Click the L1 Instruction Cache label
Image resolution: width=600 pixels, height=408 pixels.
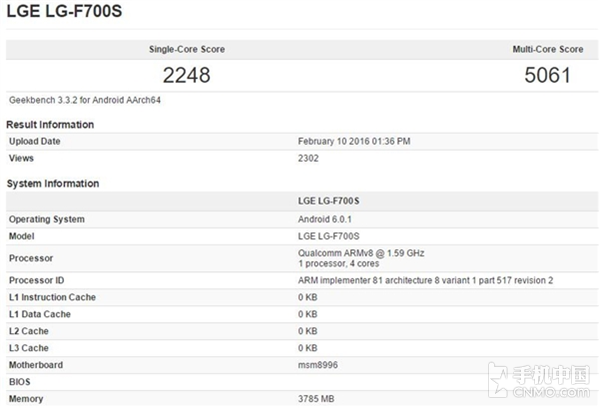click(x=52, y=297)
